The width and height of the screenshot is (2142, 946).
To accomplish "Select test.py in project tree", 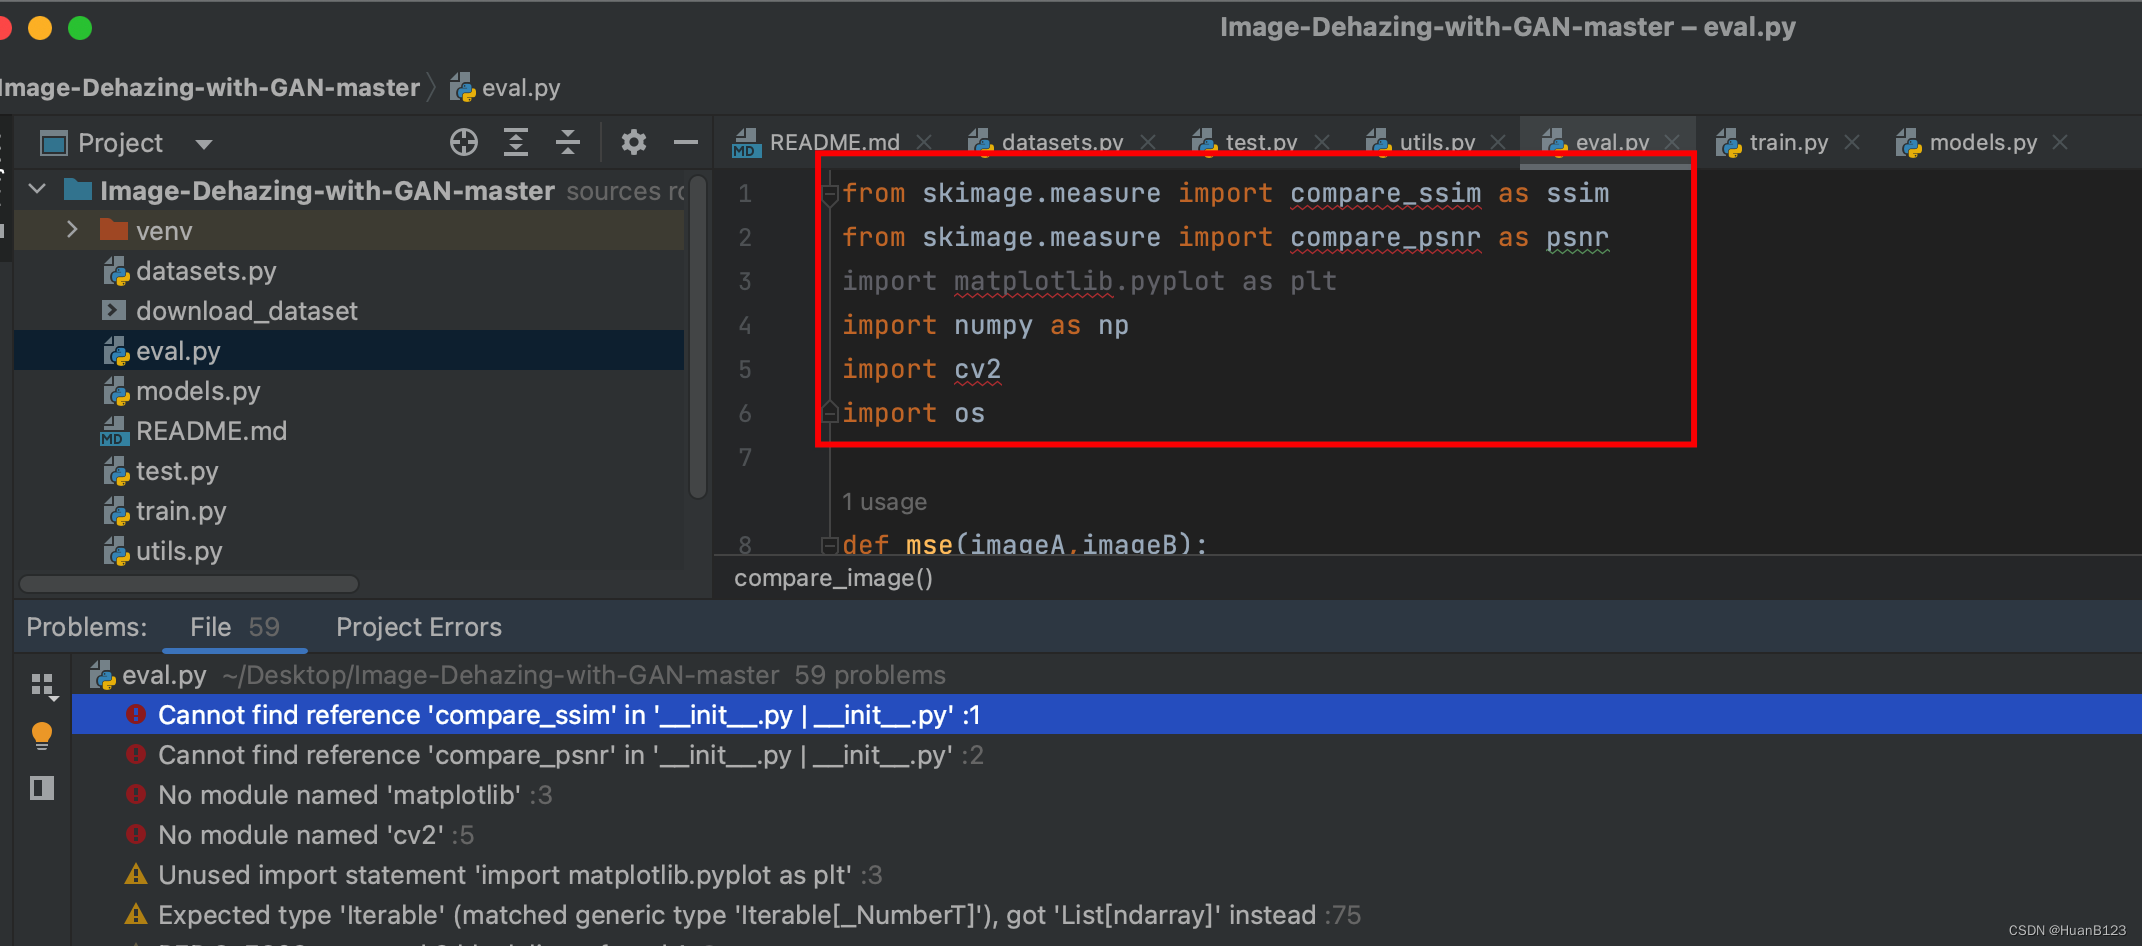I will (x=161, y=471).
